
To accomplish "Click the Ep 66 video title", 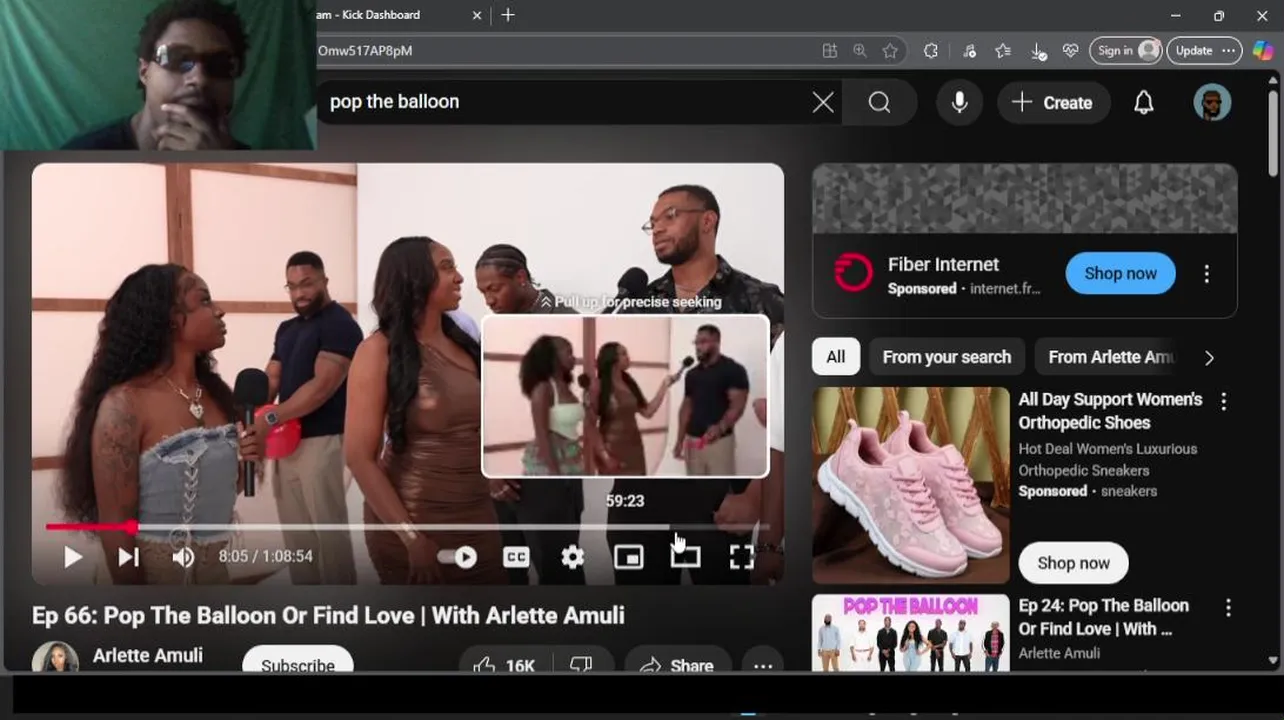I will (x=328, y=615).
